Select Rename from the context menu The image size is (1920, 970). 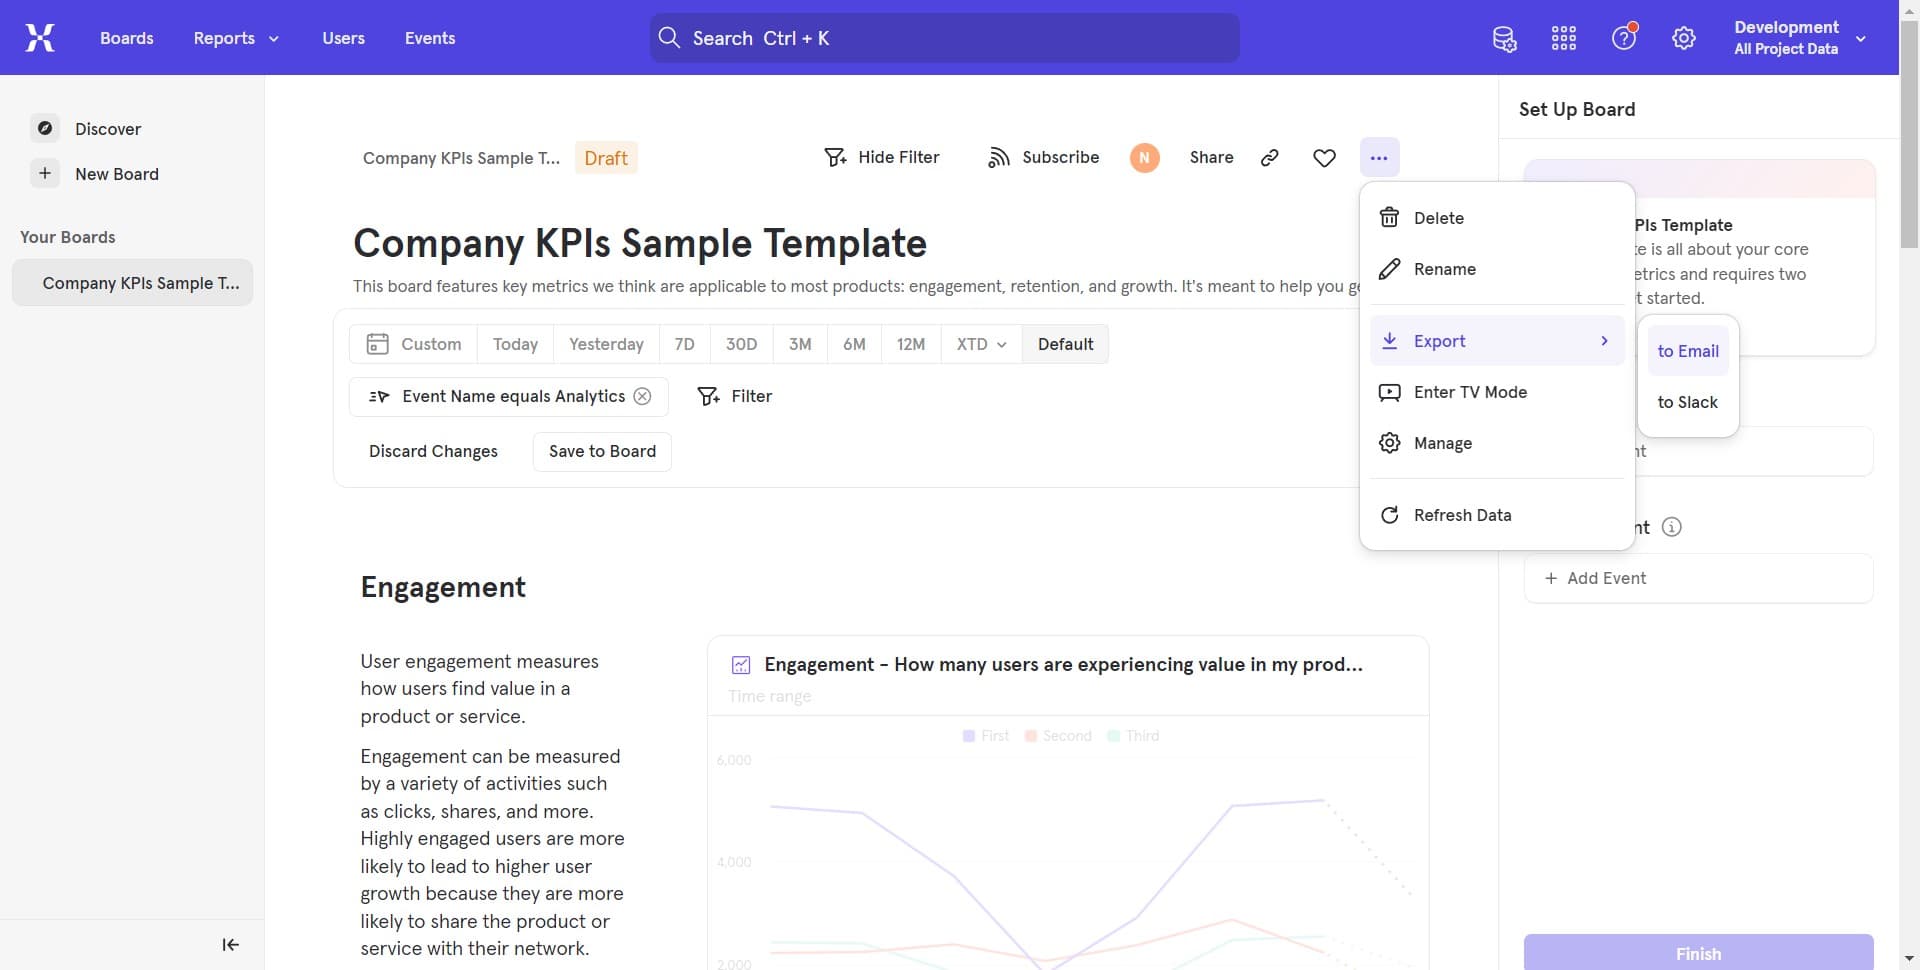pyautogui.click(x=1443, y=268)
